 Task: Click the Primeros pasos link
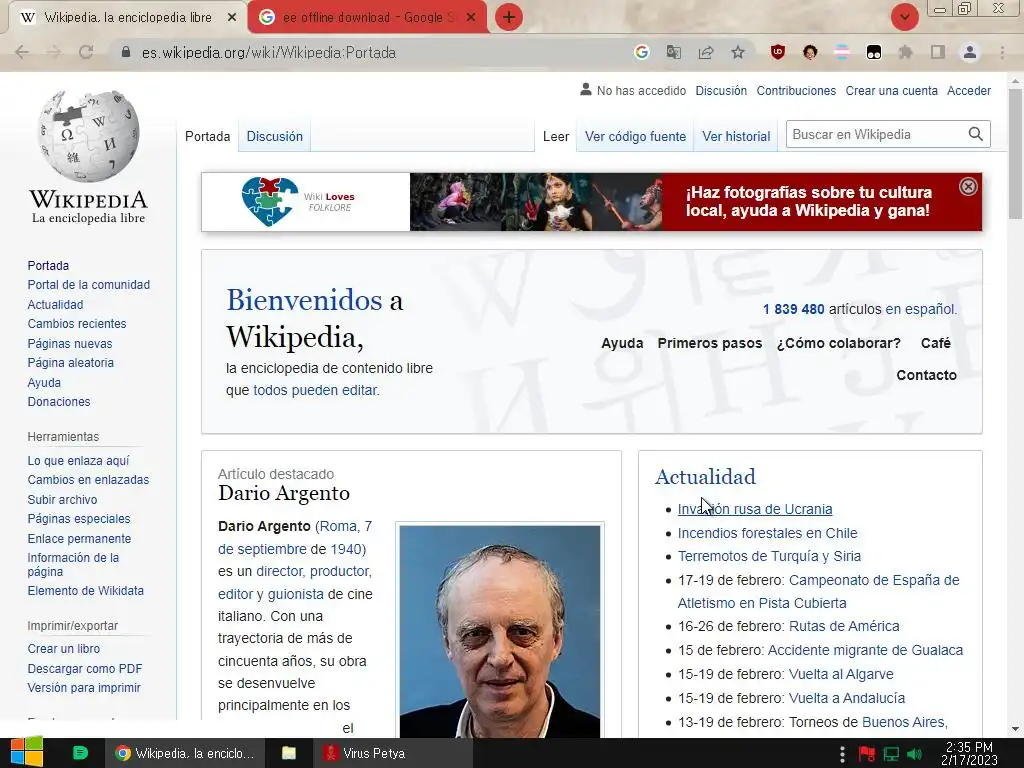(710, 343)
